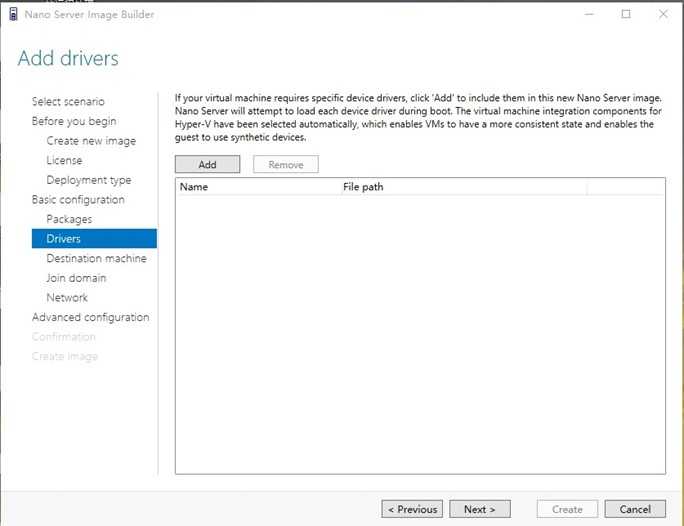
Task: Open the Join domain step
Action: (x=76, y=278)
